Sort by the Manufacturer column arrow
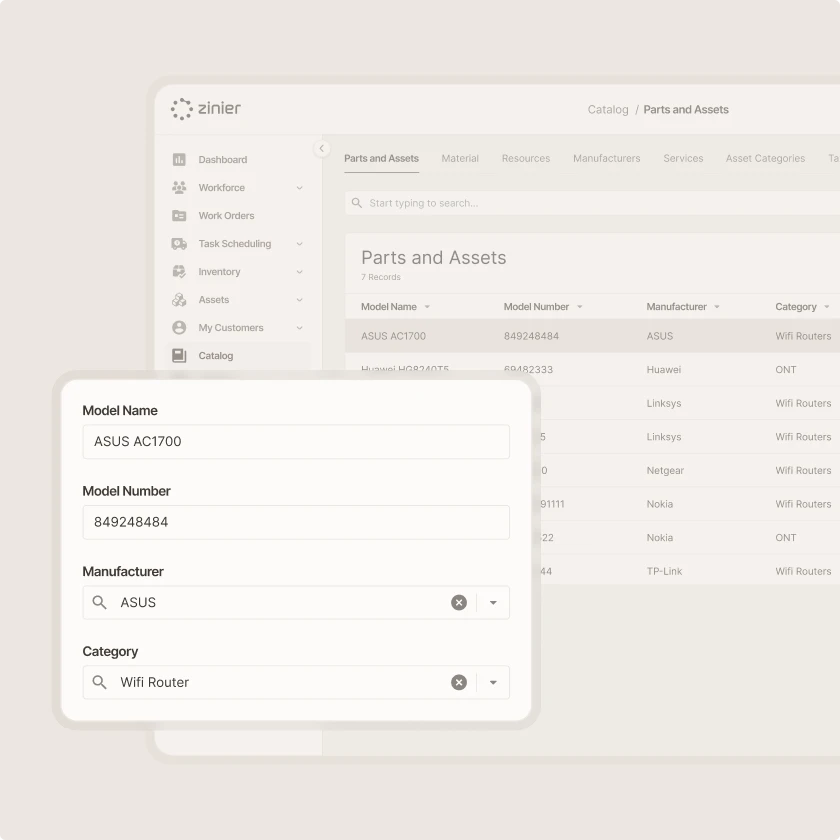The height and width of the screenshot is (840, 840). [x=717, y=307]
